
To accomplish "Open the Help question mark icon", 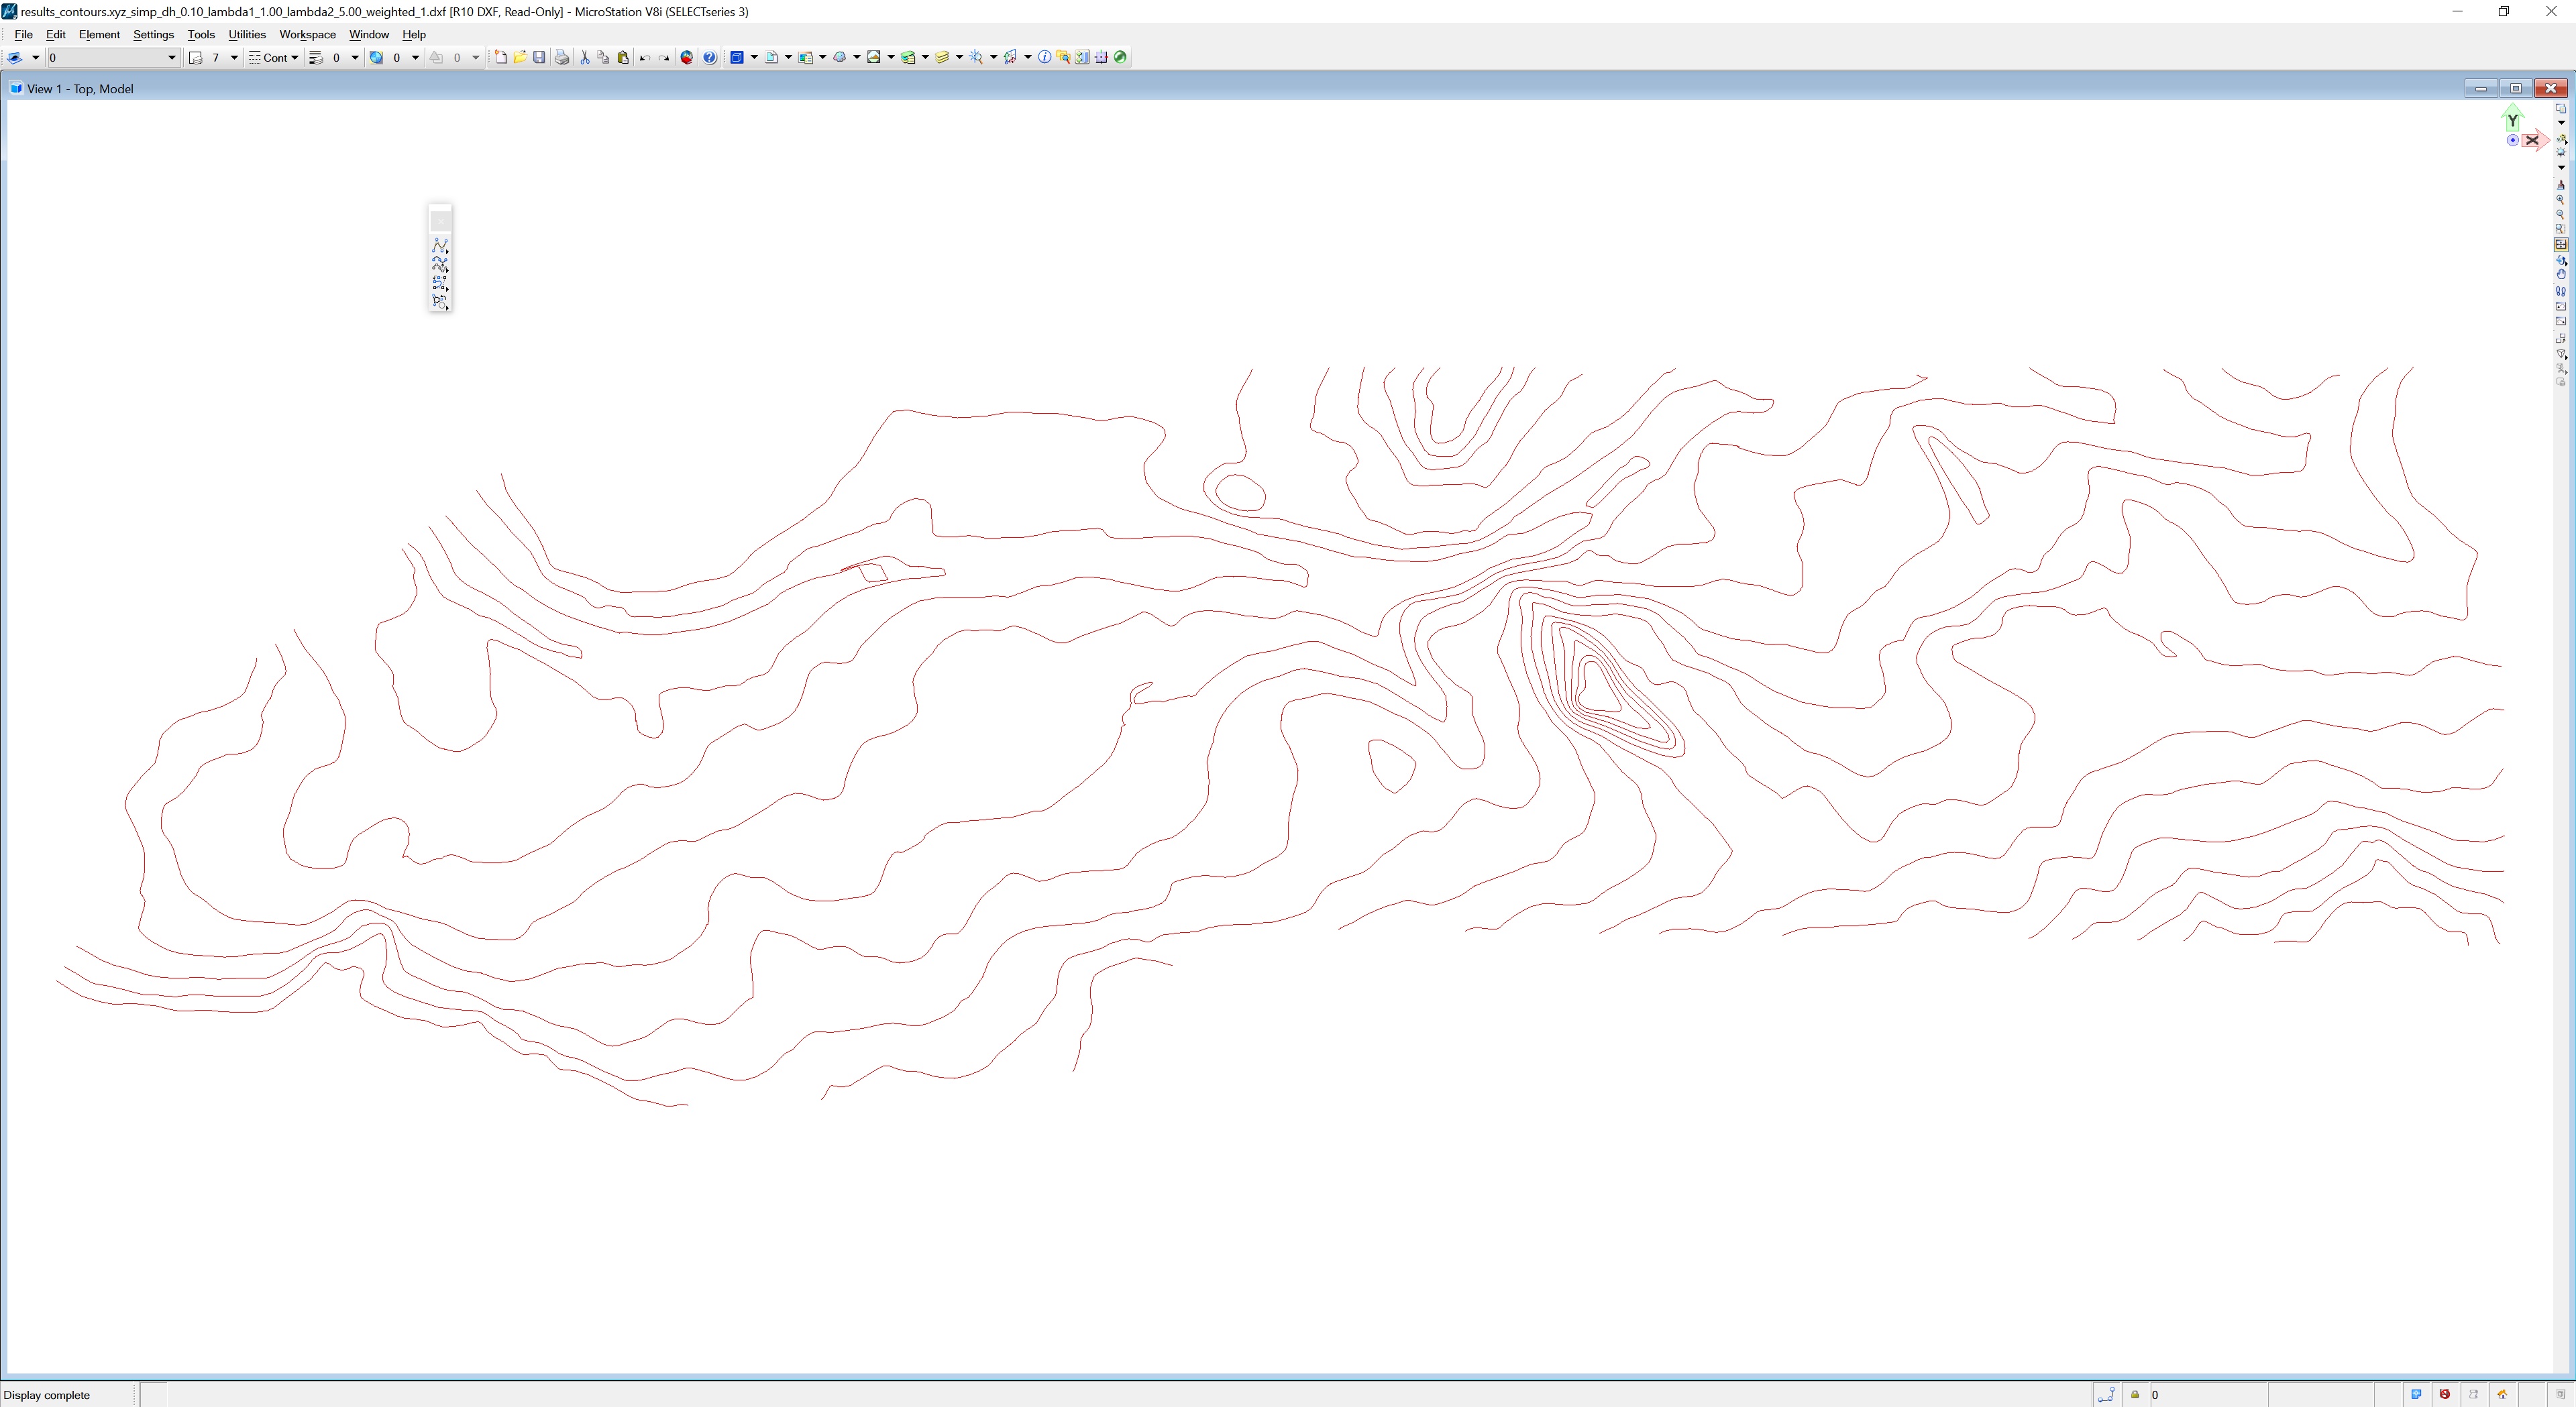I will (709, 58).
